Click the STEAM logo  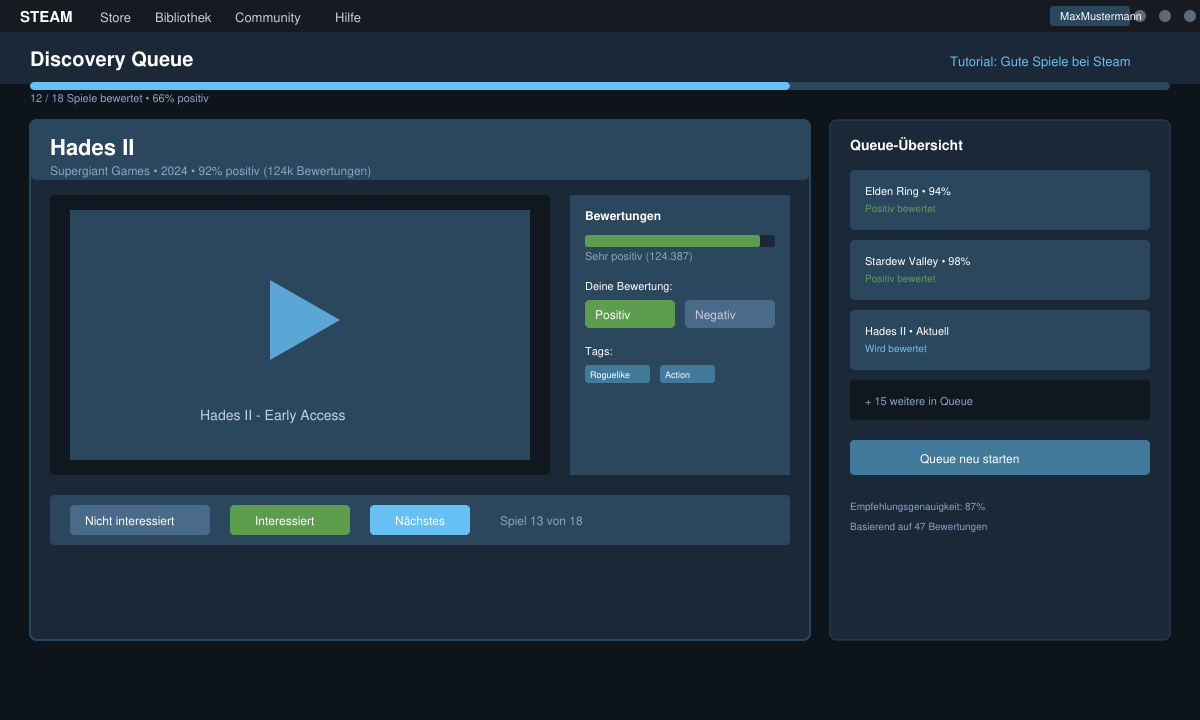46,17
